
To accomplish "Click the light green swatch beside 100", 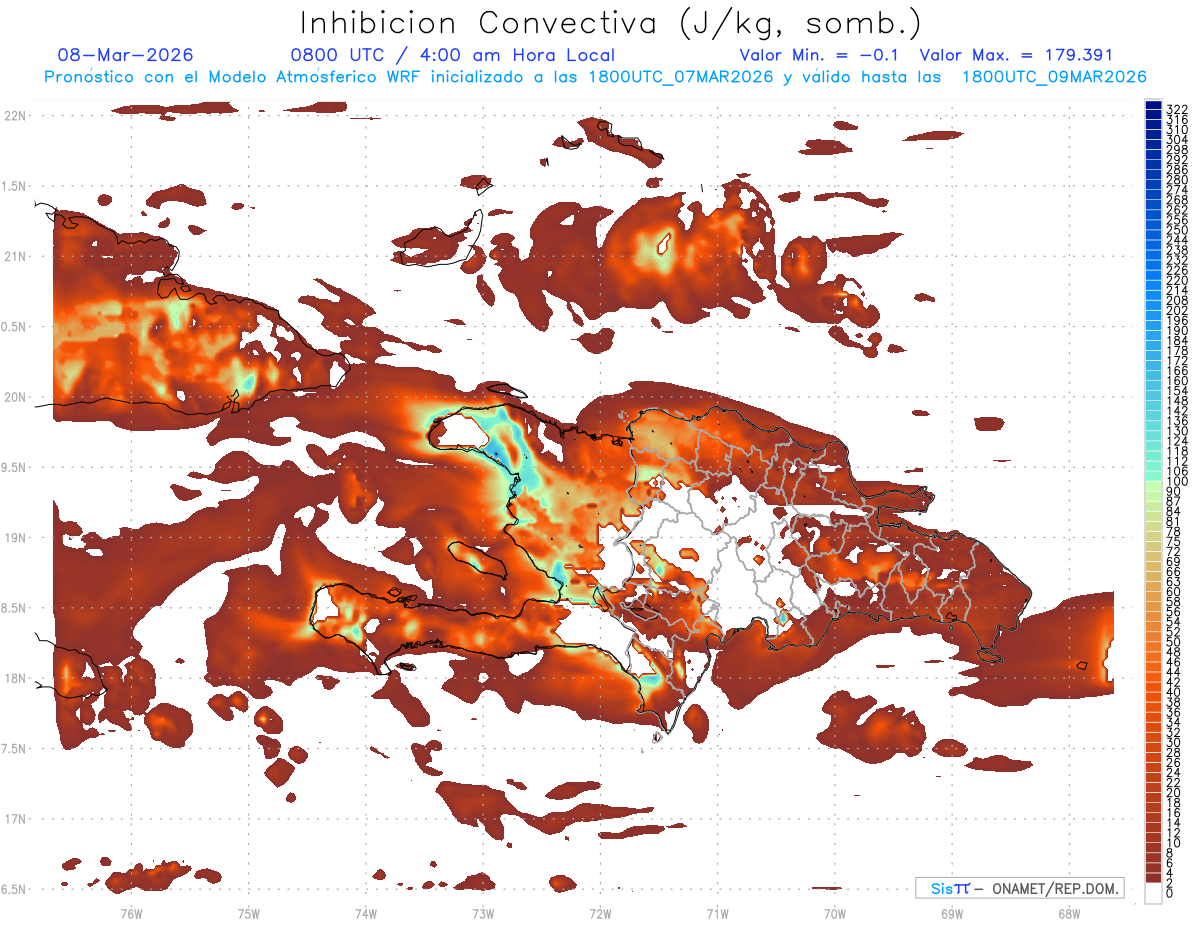I will [1153, 485].
